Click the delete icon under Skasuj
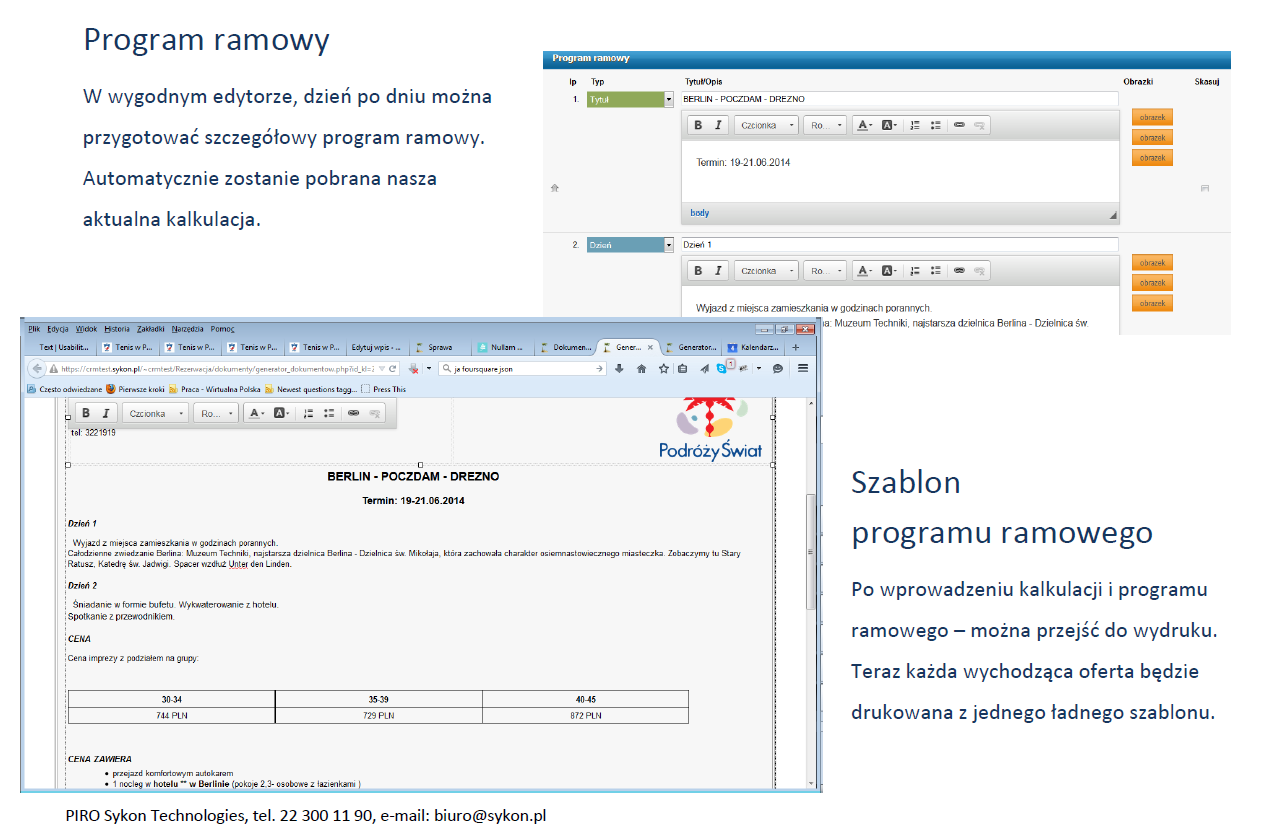1272x836 pixels. [x=1205, y=188]
